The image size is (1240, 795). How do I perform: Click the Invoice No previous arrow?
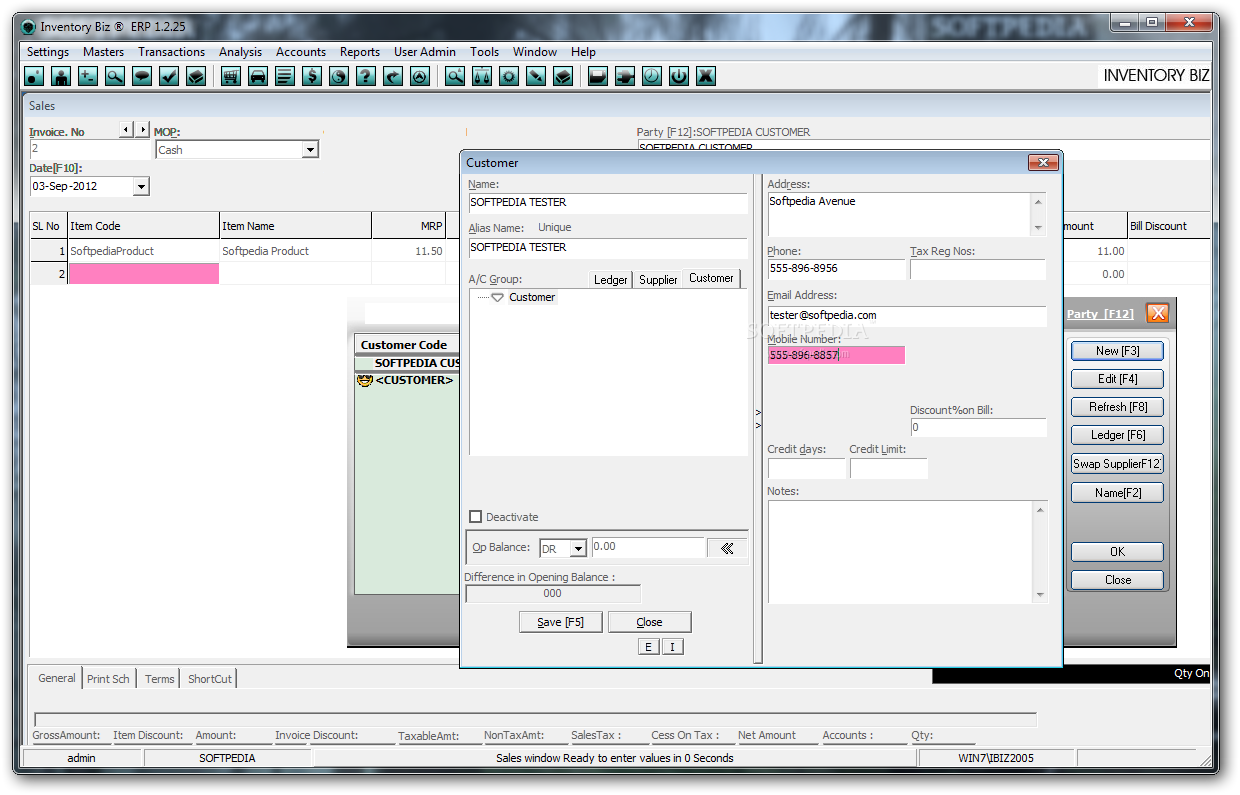click(x=126, y=130)
